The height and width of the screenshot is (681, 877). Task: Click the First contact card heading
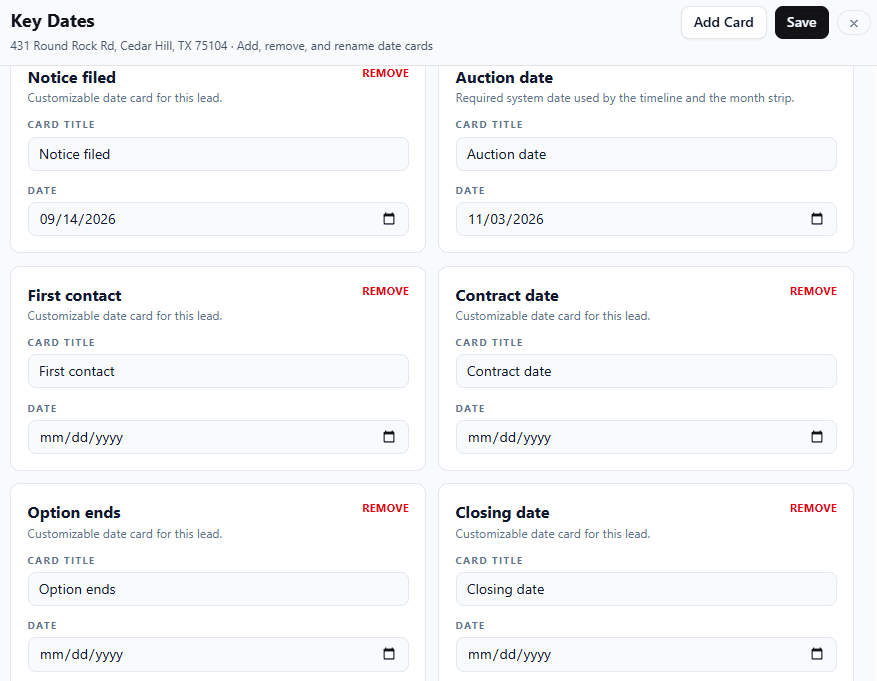click(x=74, y=295)
